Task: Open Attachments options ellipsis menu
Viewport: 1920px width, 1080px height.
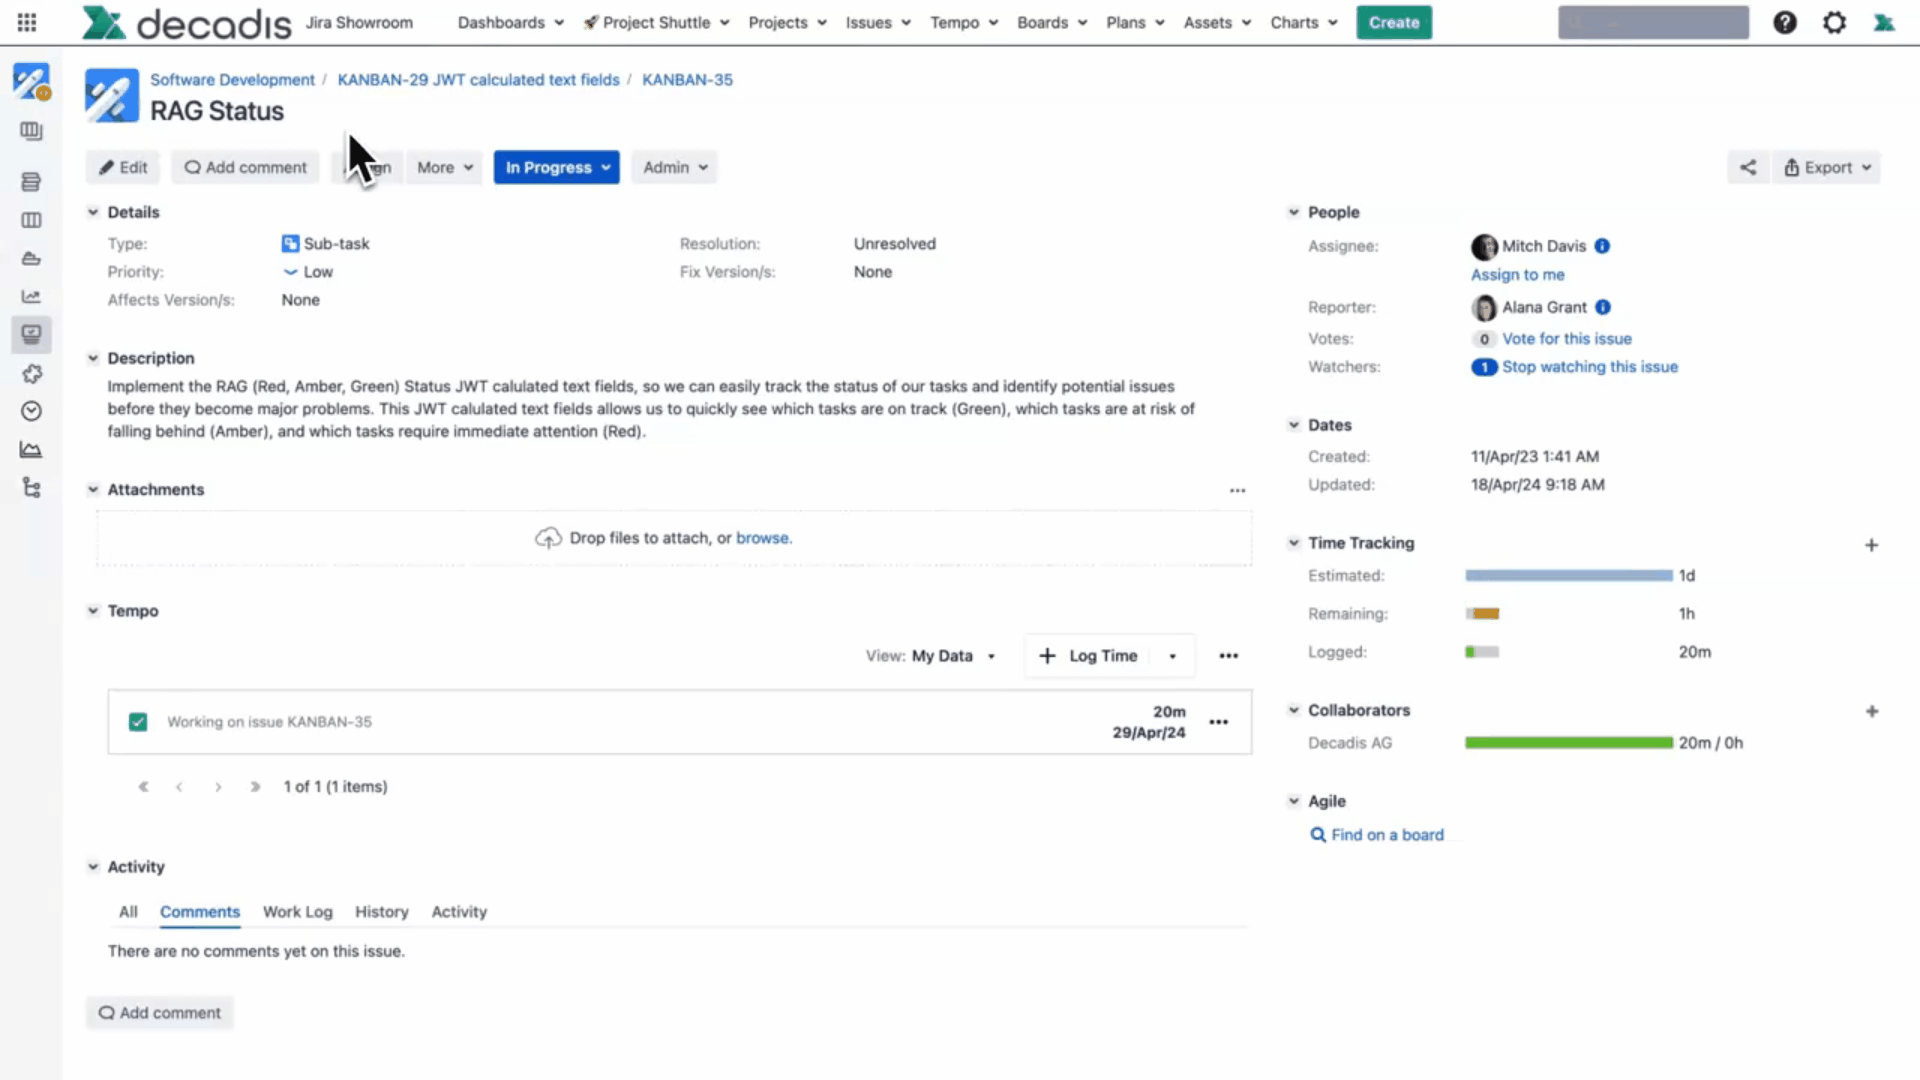Action: pos(1237,490)
